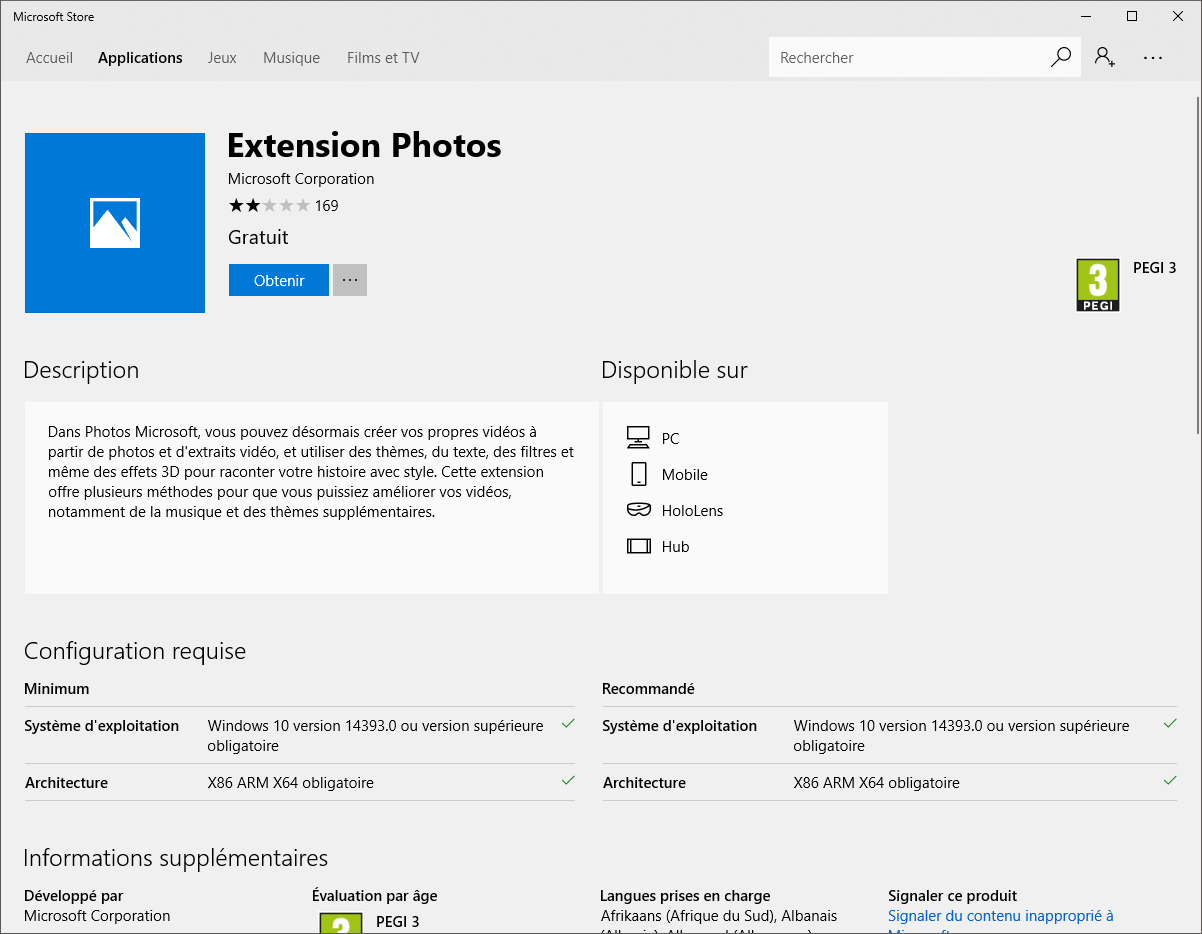Click the Microsoft Corporation publisher name
Viewport: 1202px width, 934px height.
pyautogui.click(x=301, y=179)
